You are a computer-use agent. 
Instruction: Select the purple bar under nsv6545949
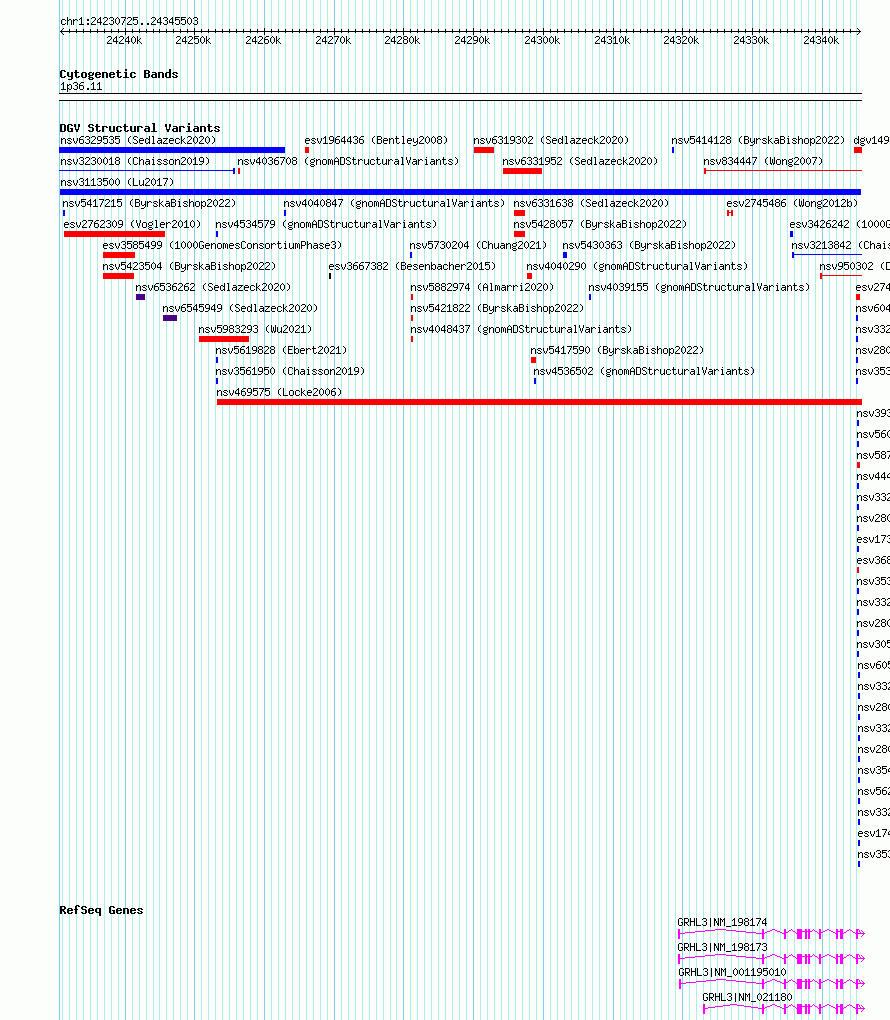170,318
